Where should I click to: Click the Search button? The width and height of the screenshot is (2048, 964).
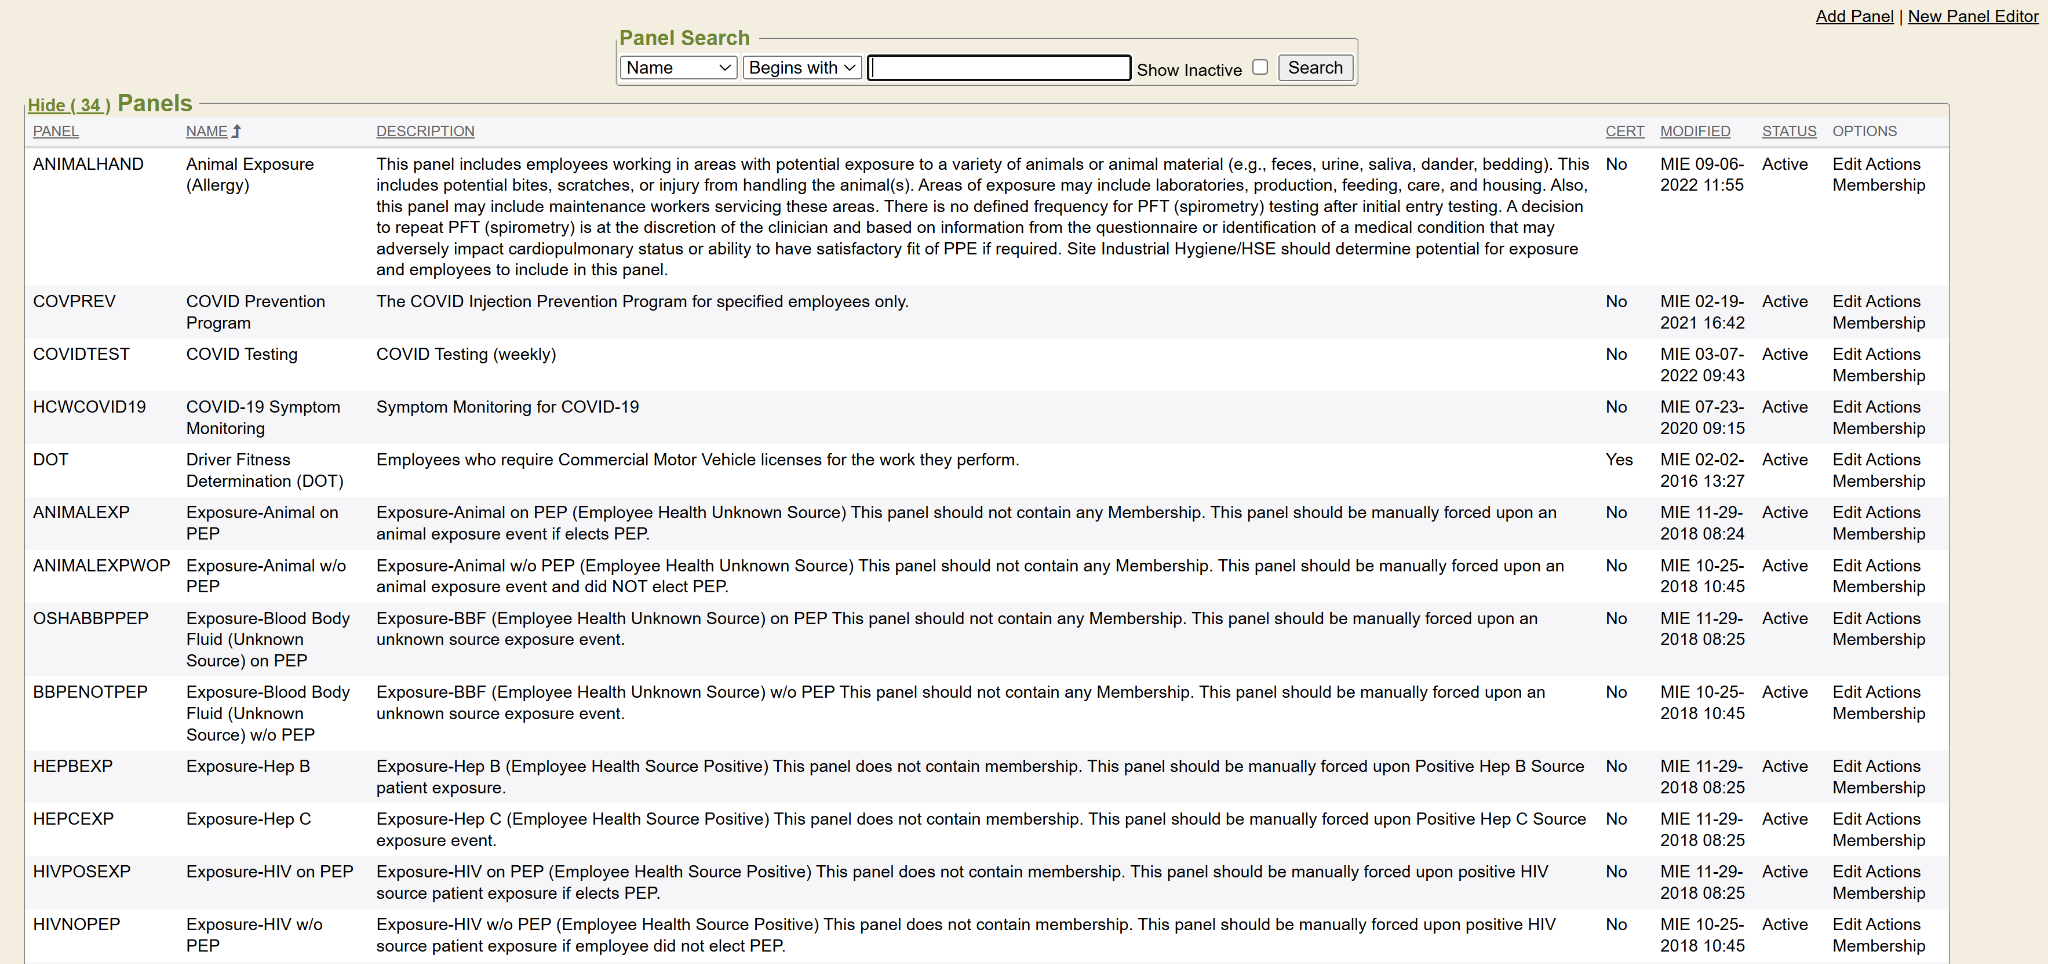coord(1315,67)
